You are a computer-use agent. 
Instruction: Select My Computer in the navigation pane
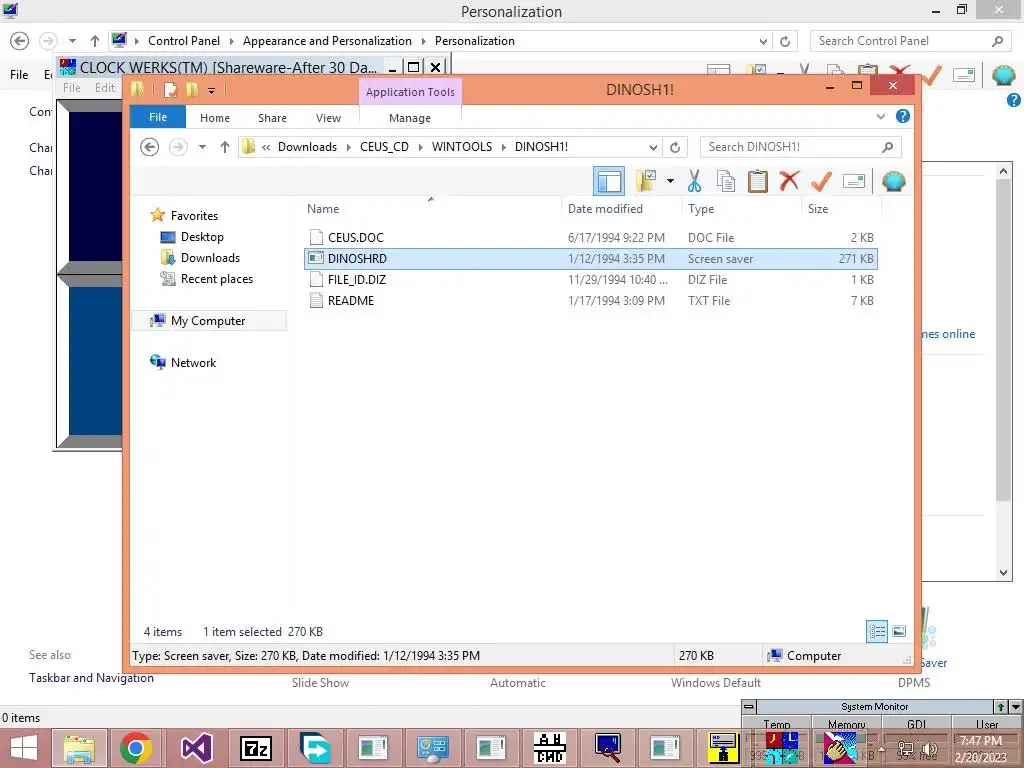pyautogui.click(x=208, y=321)
